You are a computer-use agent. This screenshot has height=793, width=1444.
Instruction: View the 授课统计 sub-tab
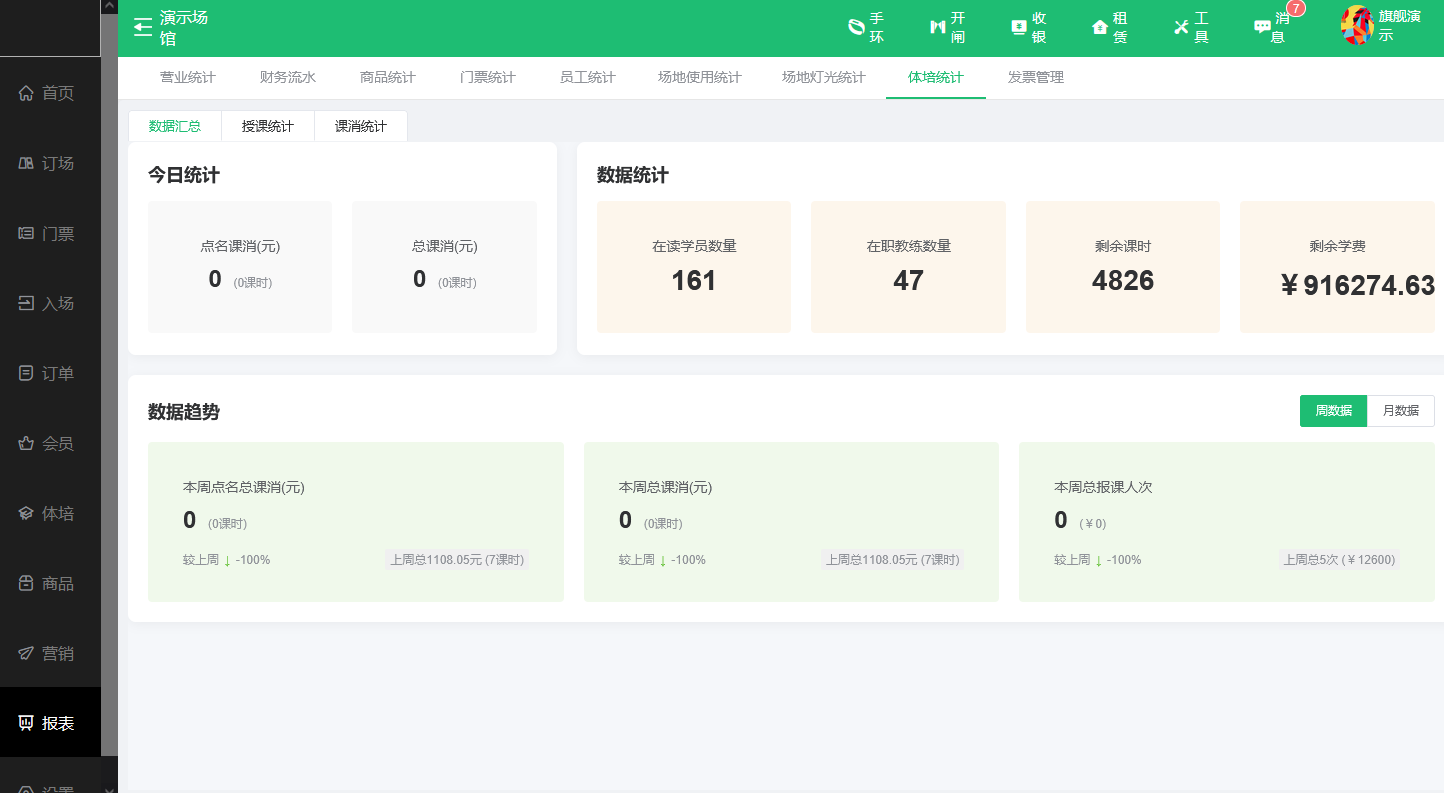click(x=267, y=125)
